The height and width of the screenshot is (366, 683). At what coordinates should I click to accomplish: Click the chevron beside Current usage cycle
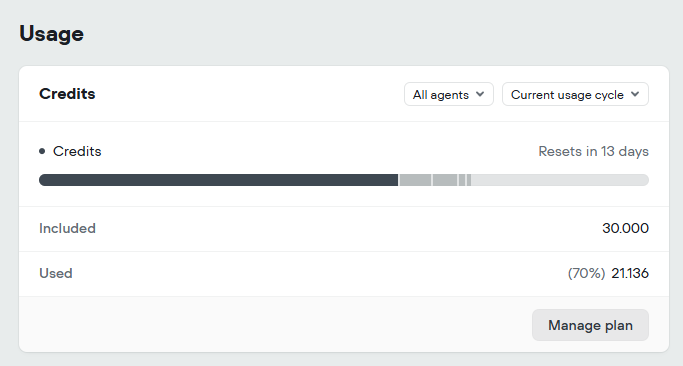click(x=635, y=94)
